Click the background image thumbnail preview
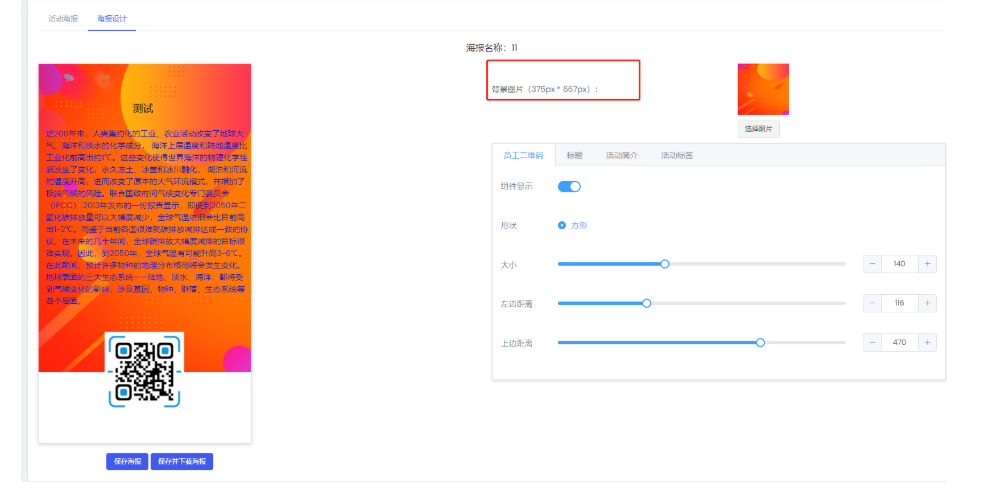This screenshot has width=985, height=488. click(x=763, y=89)
